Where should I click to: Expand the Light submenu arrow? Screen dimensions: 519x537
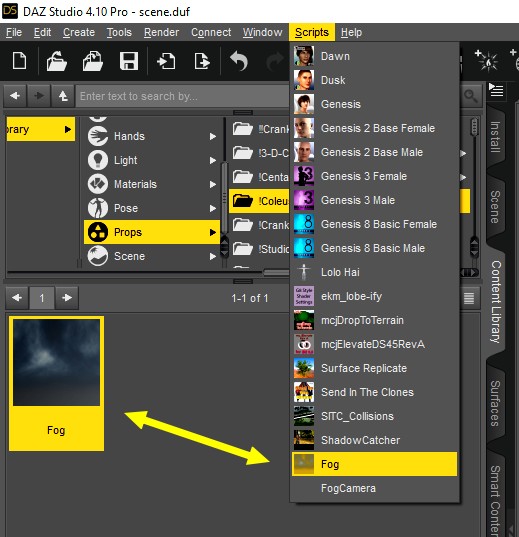tap(213, 160)
